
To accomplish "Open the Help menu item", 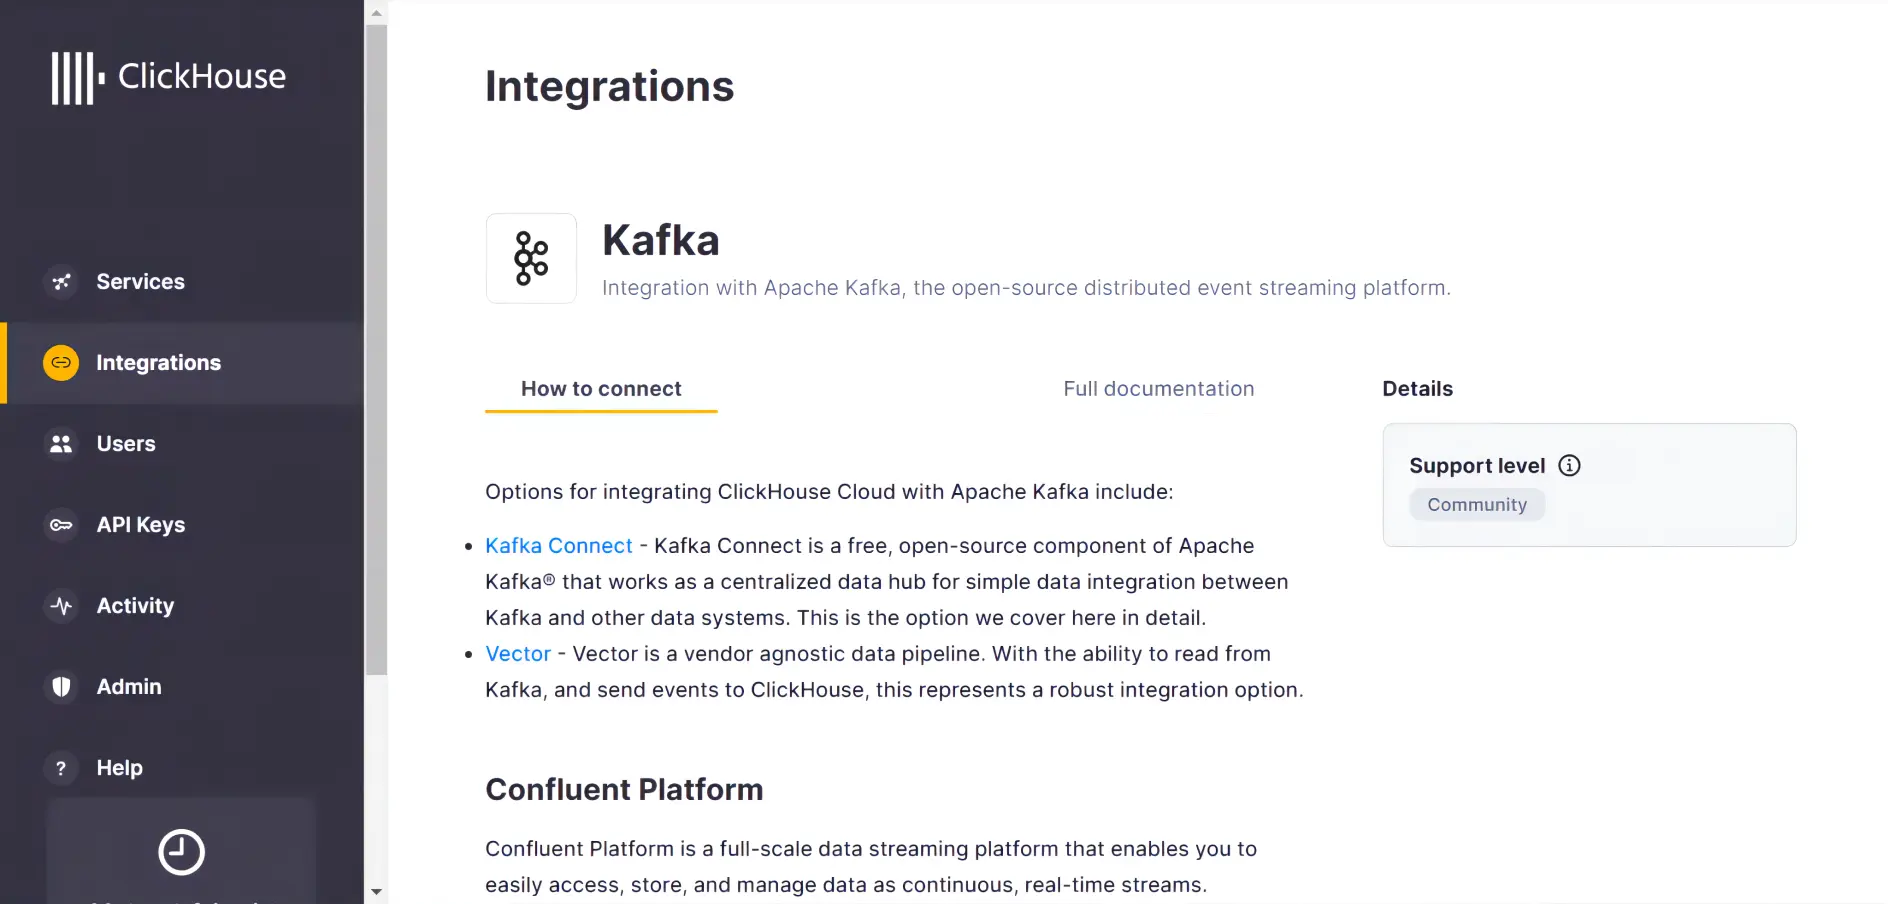I will point(182,768).
